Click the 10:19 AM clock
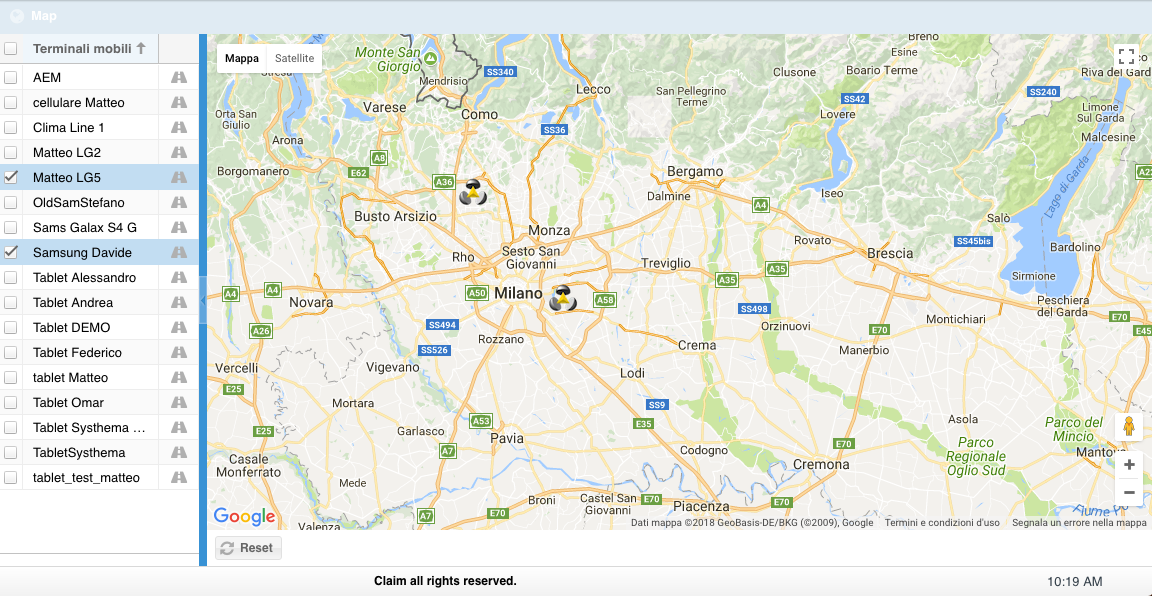 pyautogui.click(x=1074, y=581)
